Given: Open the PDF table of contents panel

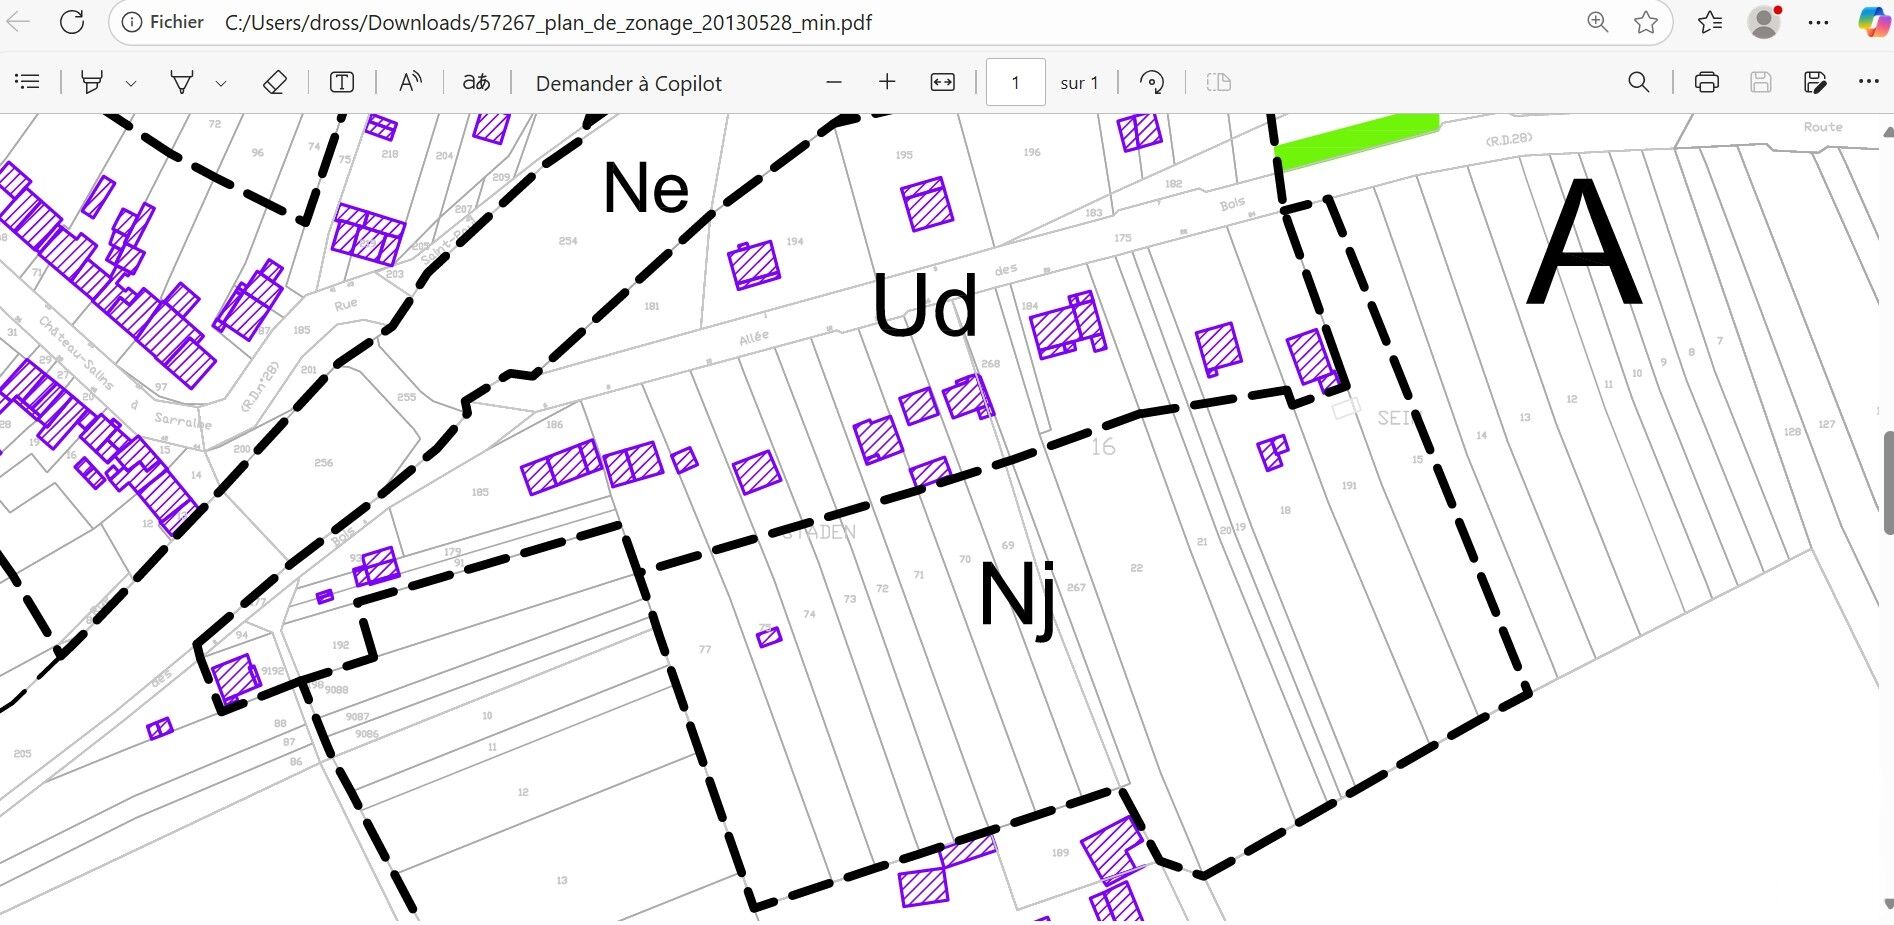Looking at the screenshot, I should click(x=28, y=82).
